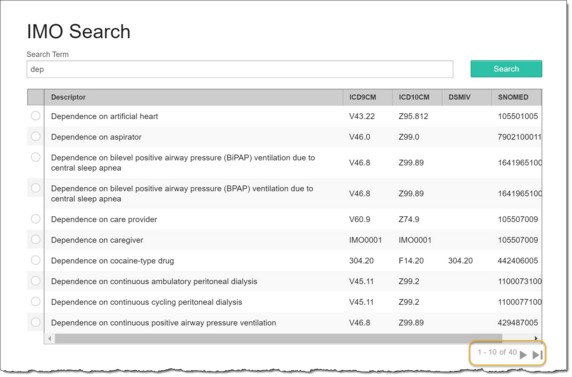The height and width of the screenshot is (377, 572).
Task: Click SNOMED code 429487005
Action: (518, 323)
